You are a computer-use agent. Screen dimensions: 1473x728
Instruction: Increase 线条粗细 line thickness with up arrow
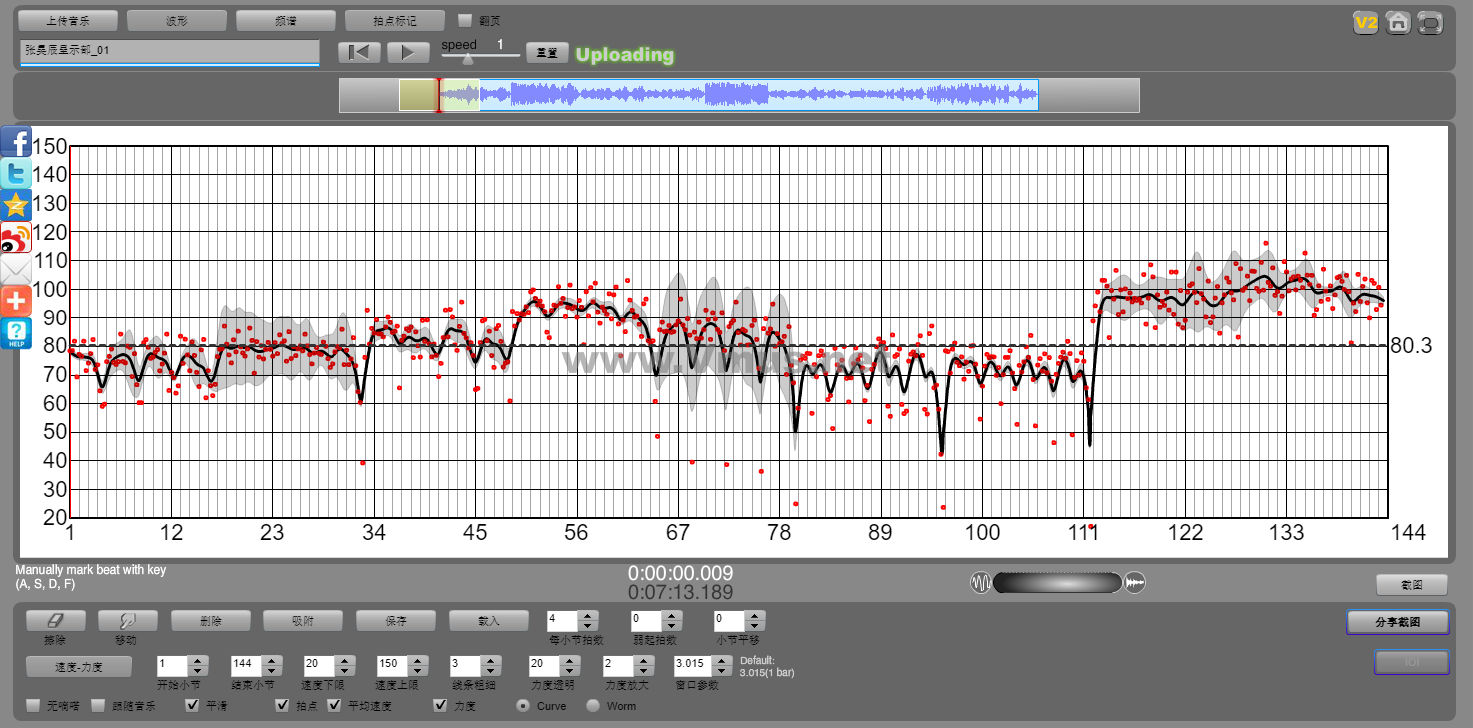[487, 660]
